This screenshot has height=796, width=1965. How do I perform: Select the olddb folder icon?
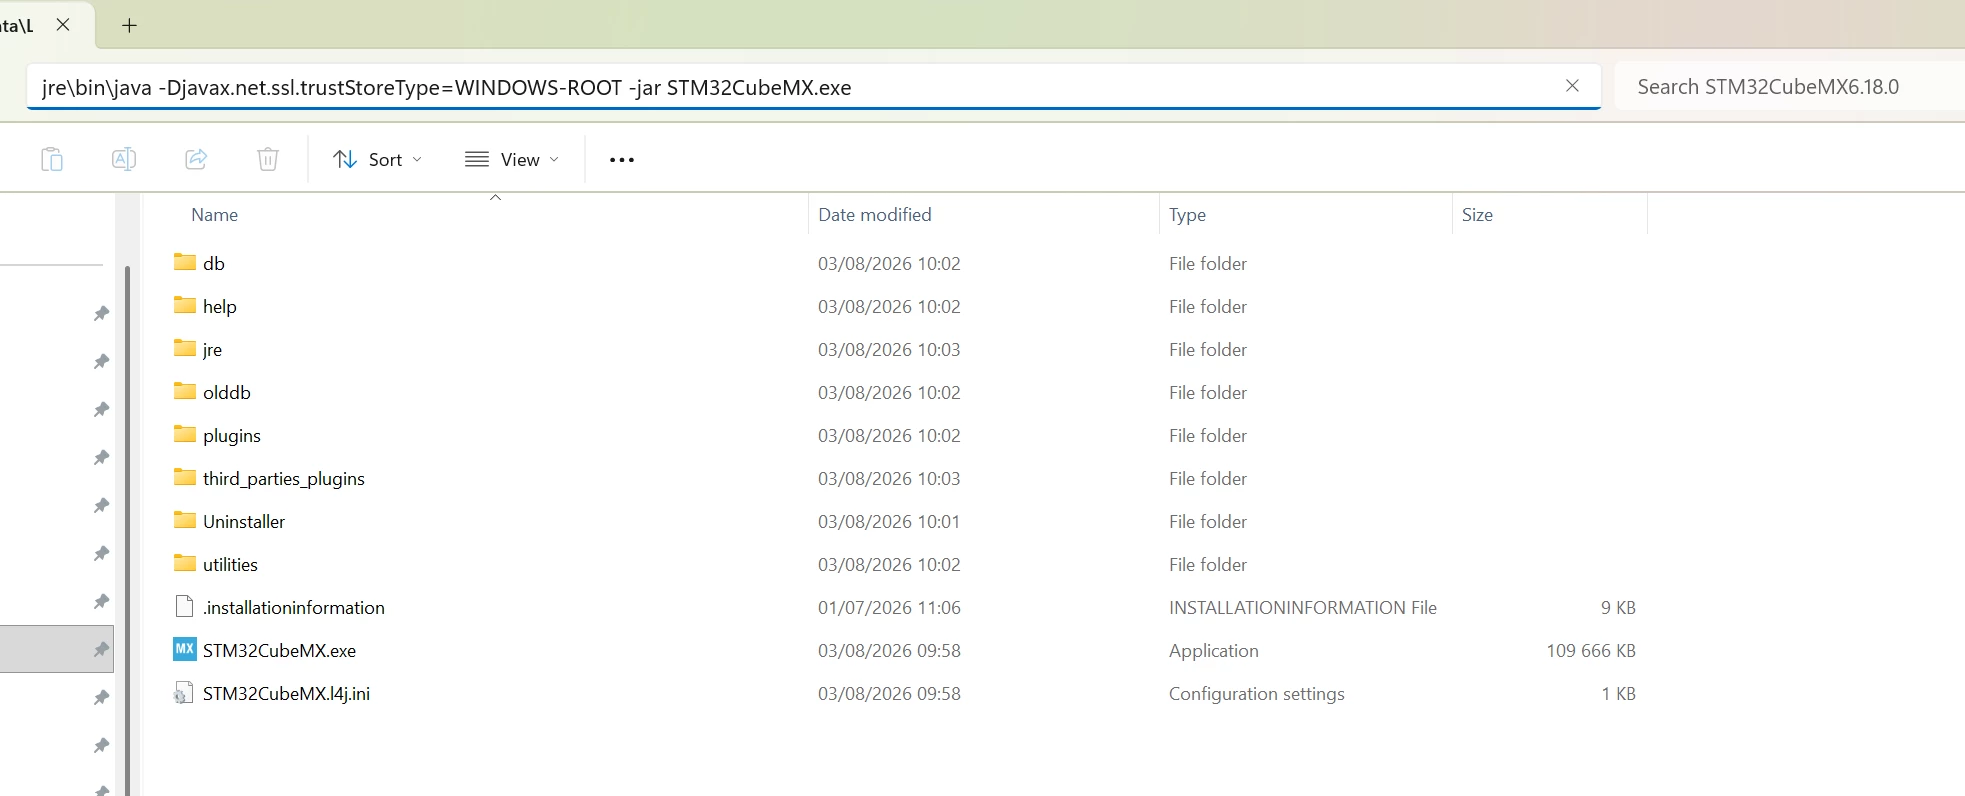(x=185, y=391)
